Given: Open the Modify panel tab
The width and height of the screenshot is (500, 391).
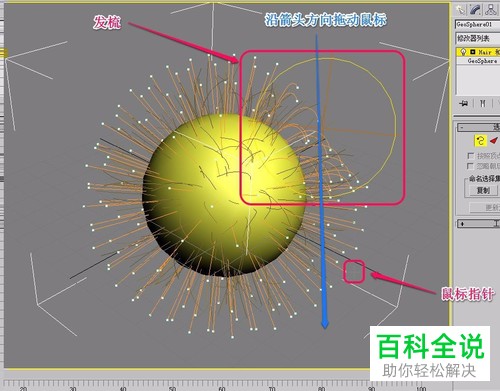Looking at the screenshot, I should 476,9.
